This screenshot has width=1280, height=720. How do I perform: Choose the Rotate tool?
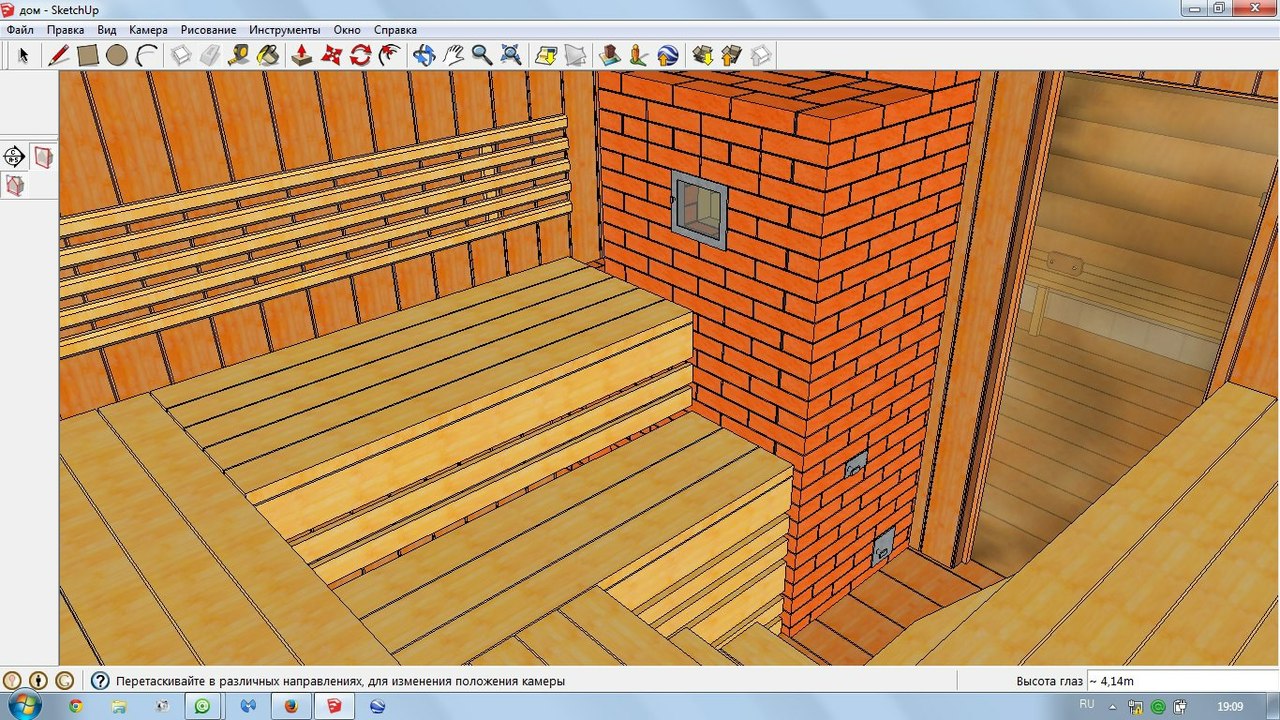360,55
